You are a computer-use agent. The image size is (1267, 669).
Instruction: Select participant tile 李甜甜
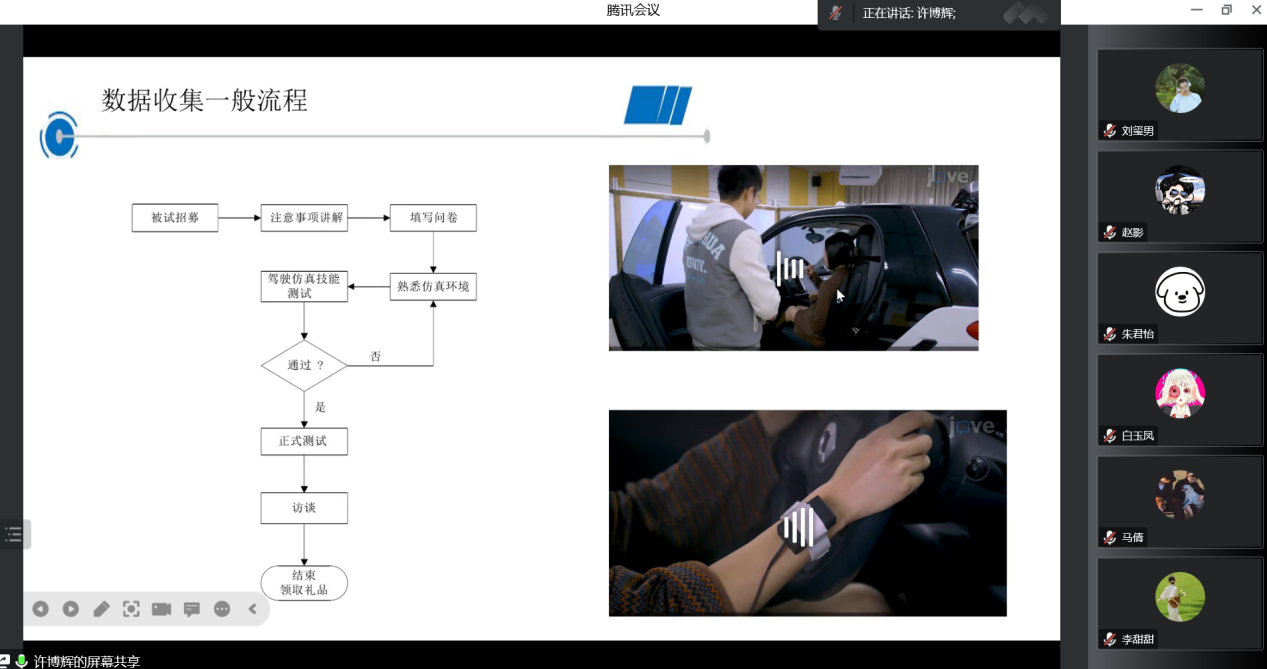1180,604
